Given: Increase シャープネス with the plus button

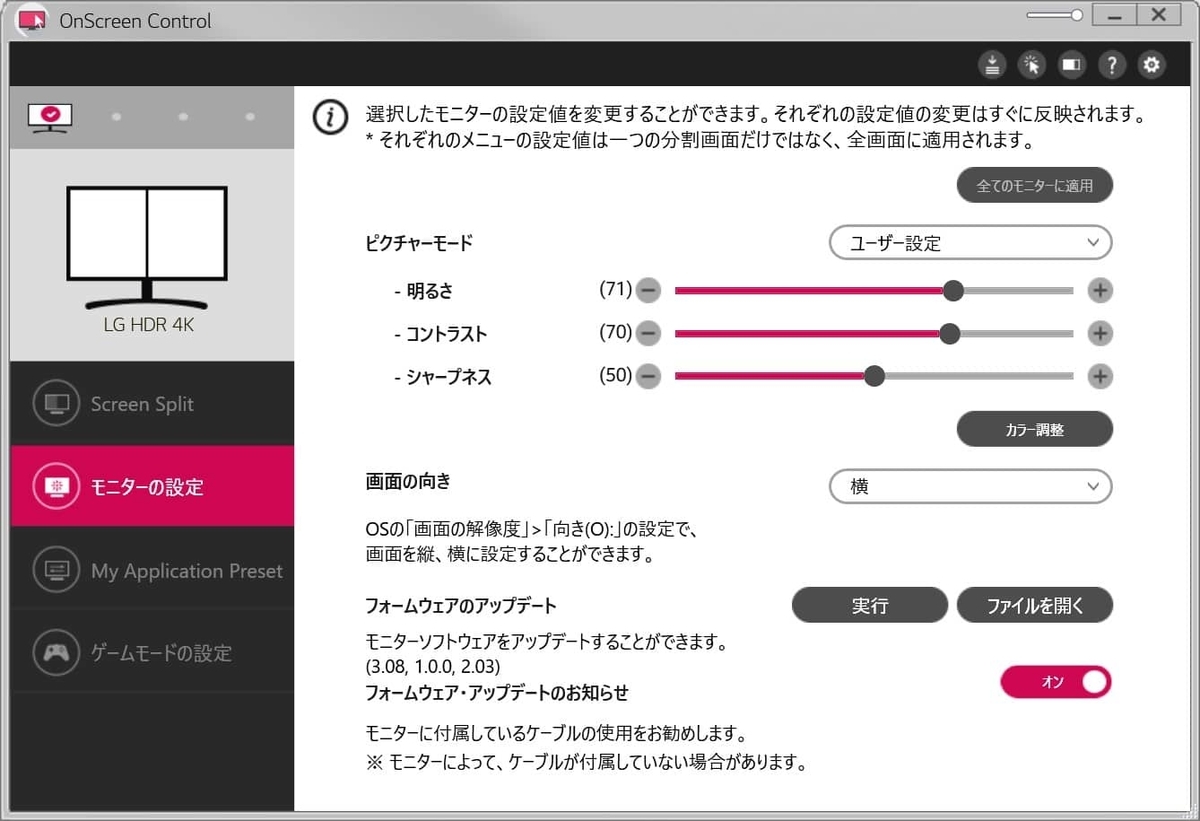Looking at the screenshot, I should click(x=1100, y=377).
